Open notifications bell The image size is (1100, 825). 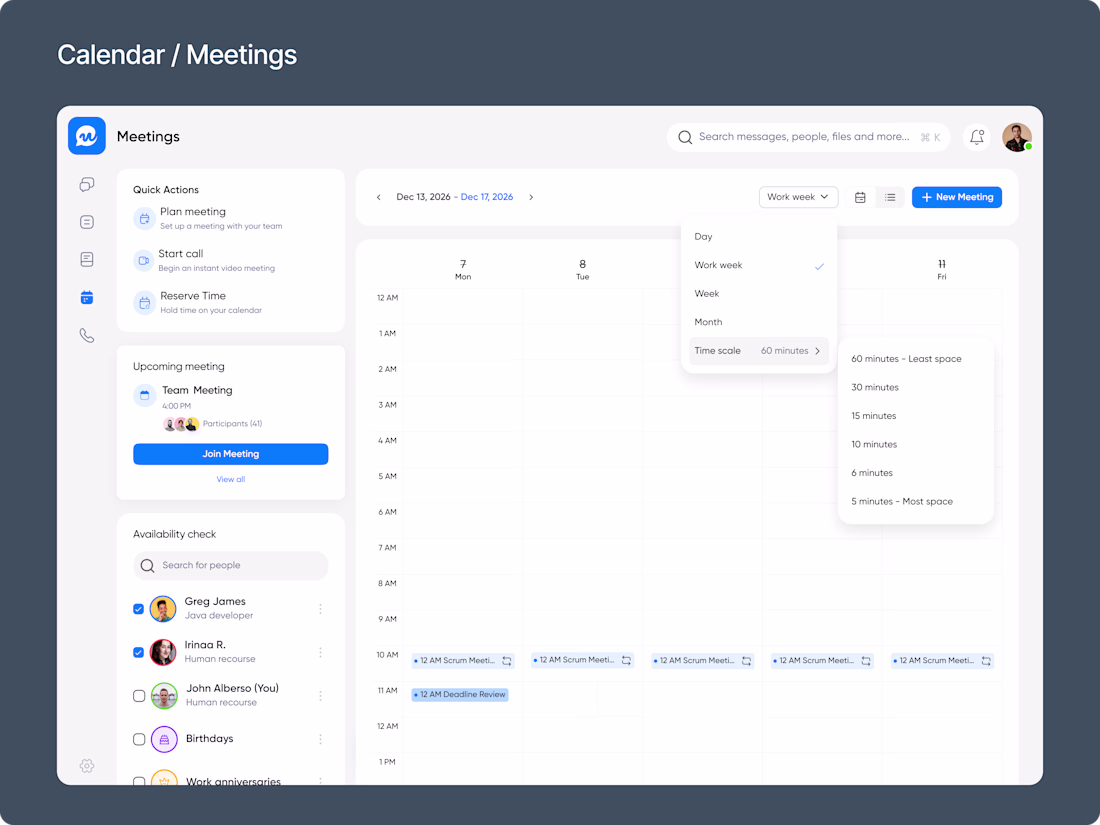(977, 137)
